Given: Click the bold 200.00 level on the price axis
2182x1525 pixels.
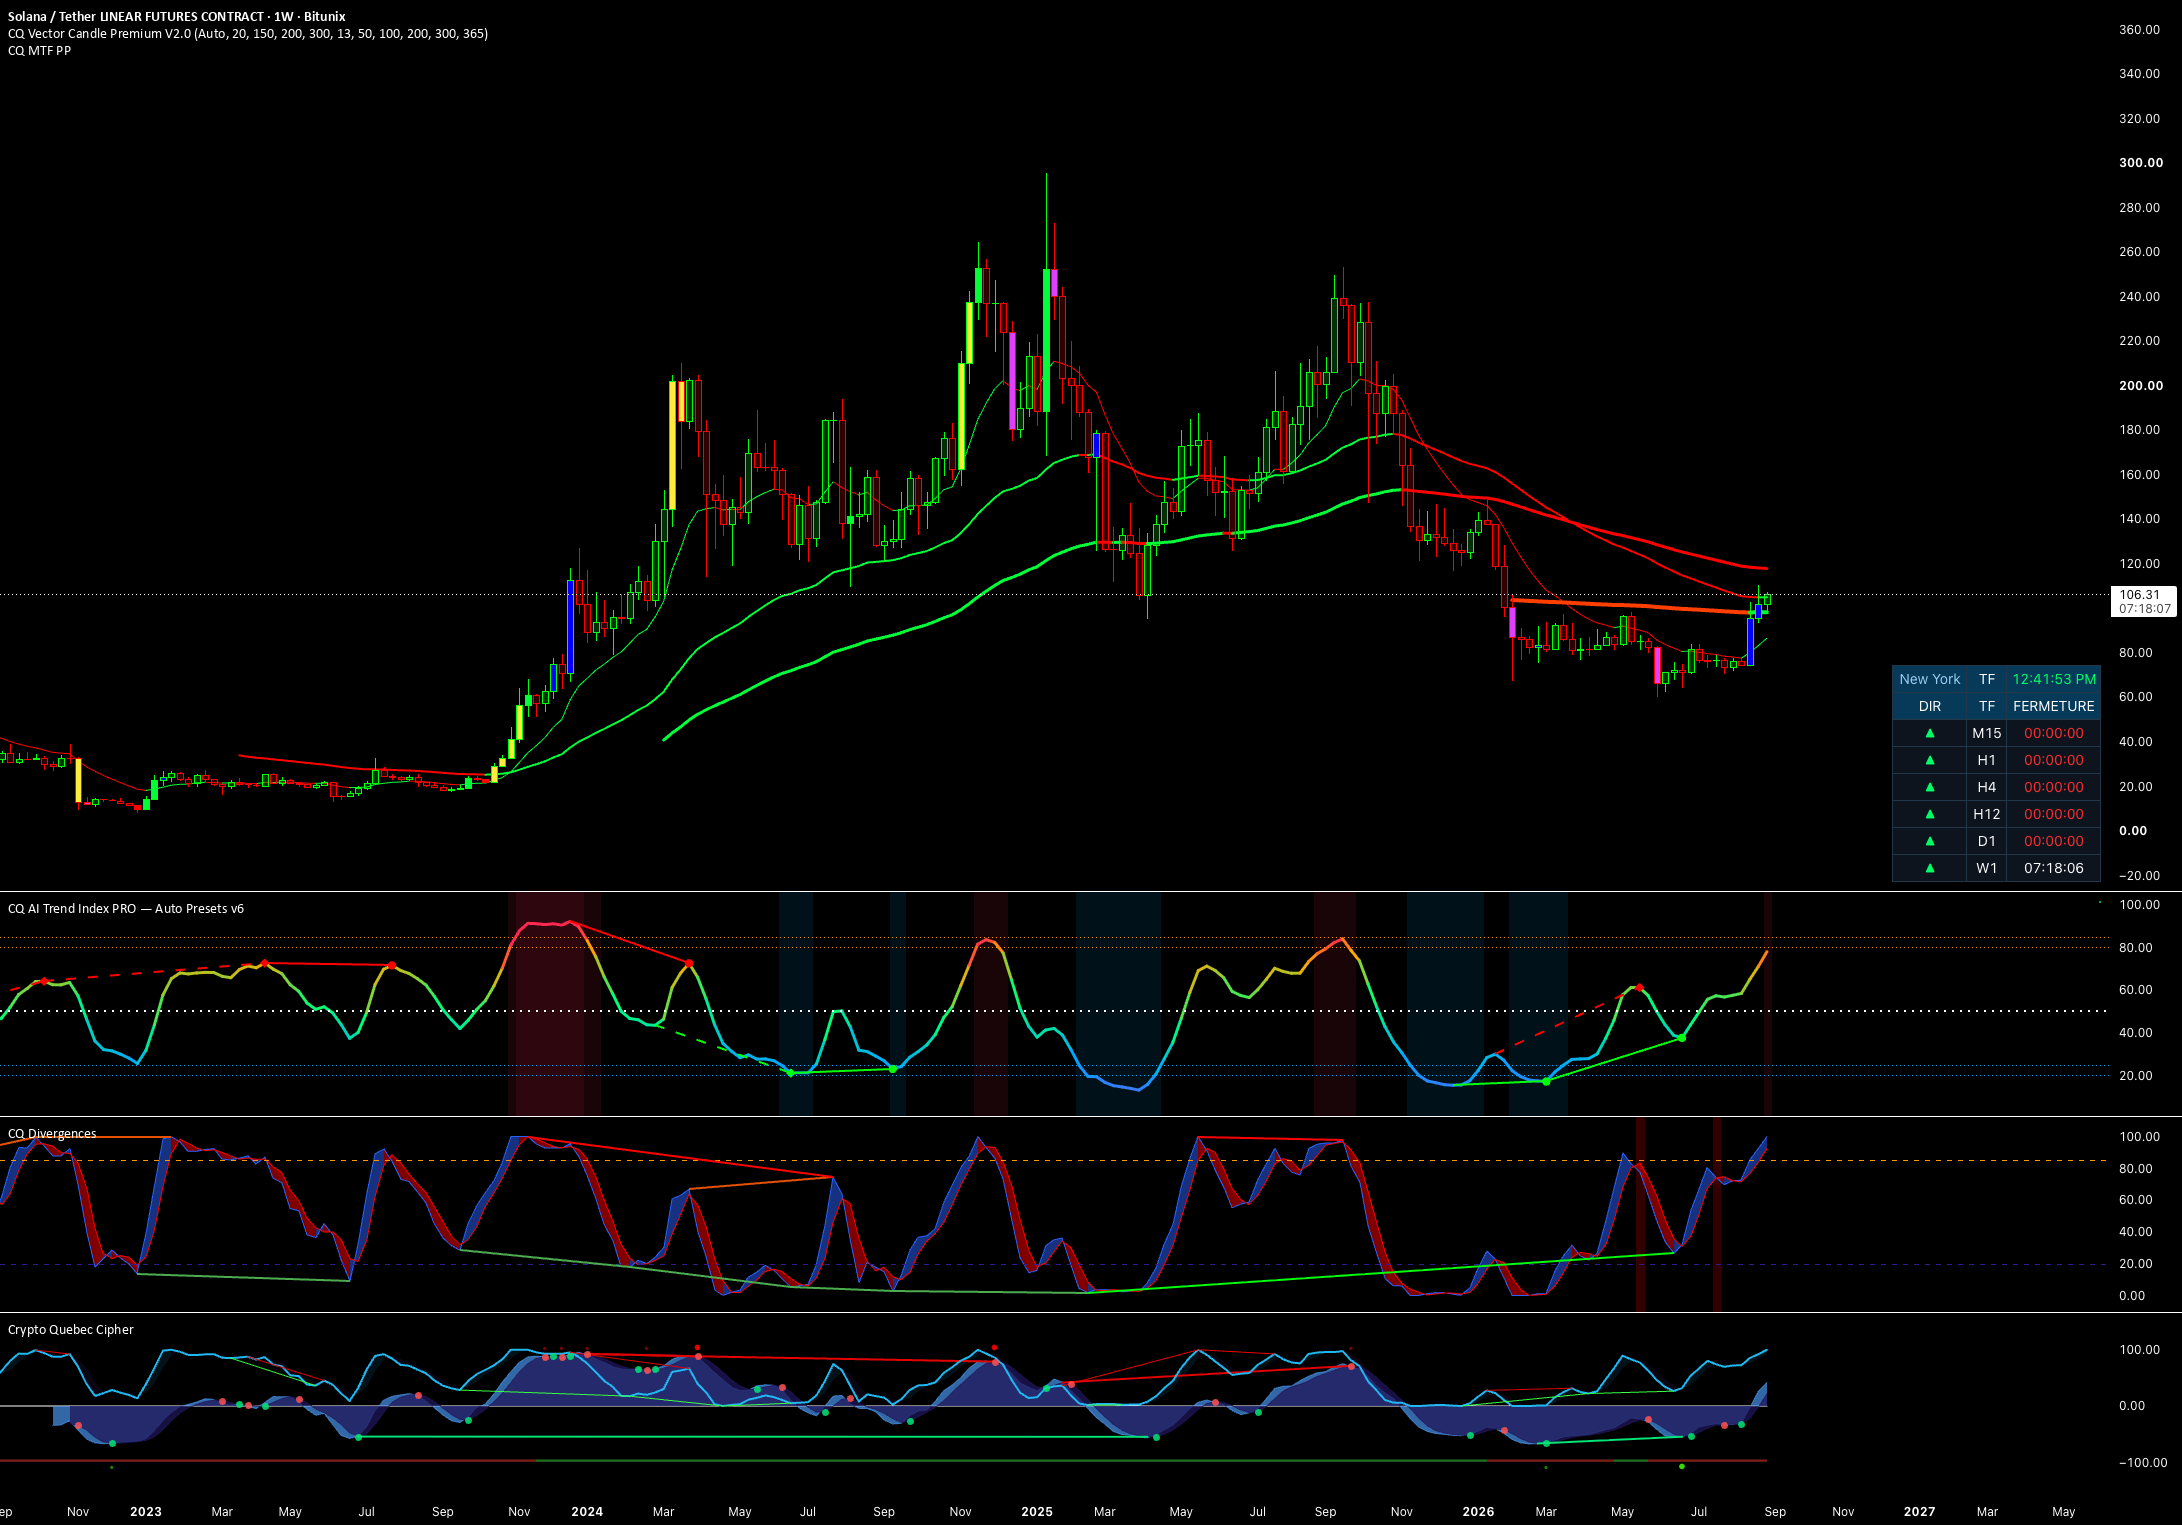Looking at the screenshot, I should (x=2140, y=385).
